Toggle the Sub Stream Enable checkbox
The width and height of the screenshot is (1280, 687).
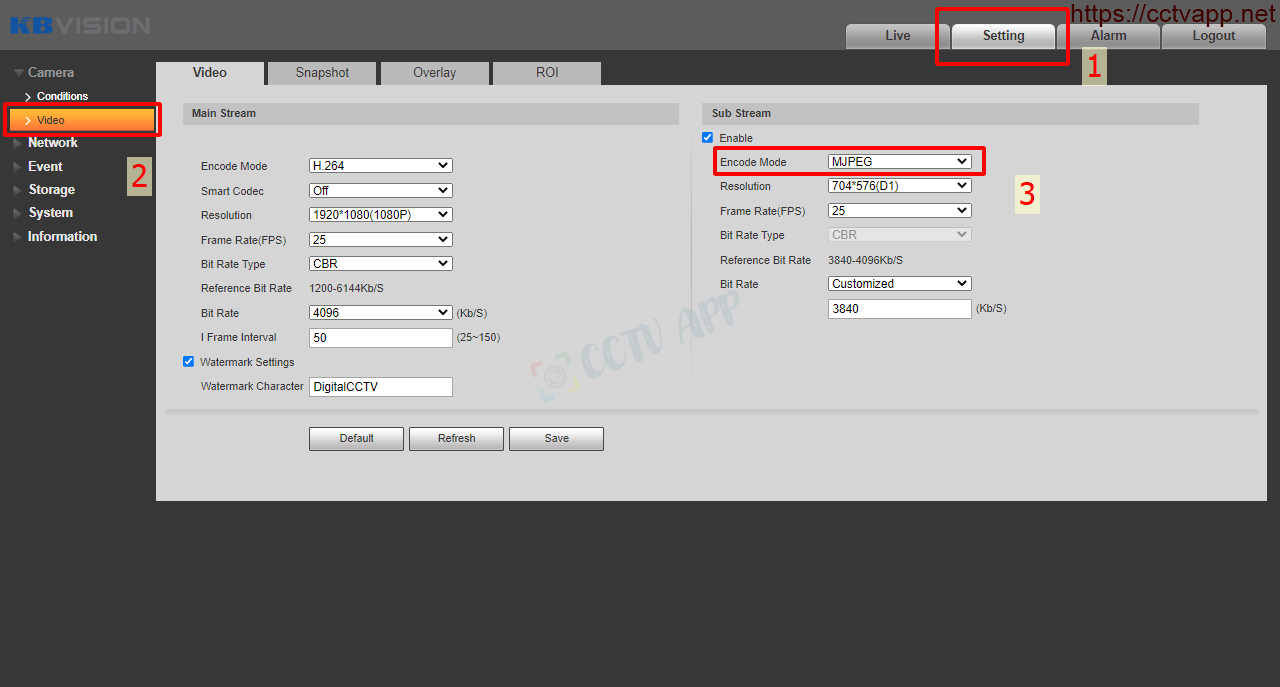[x=708, y=138]
